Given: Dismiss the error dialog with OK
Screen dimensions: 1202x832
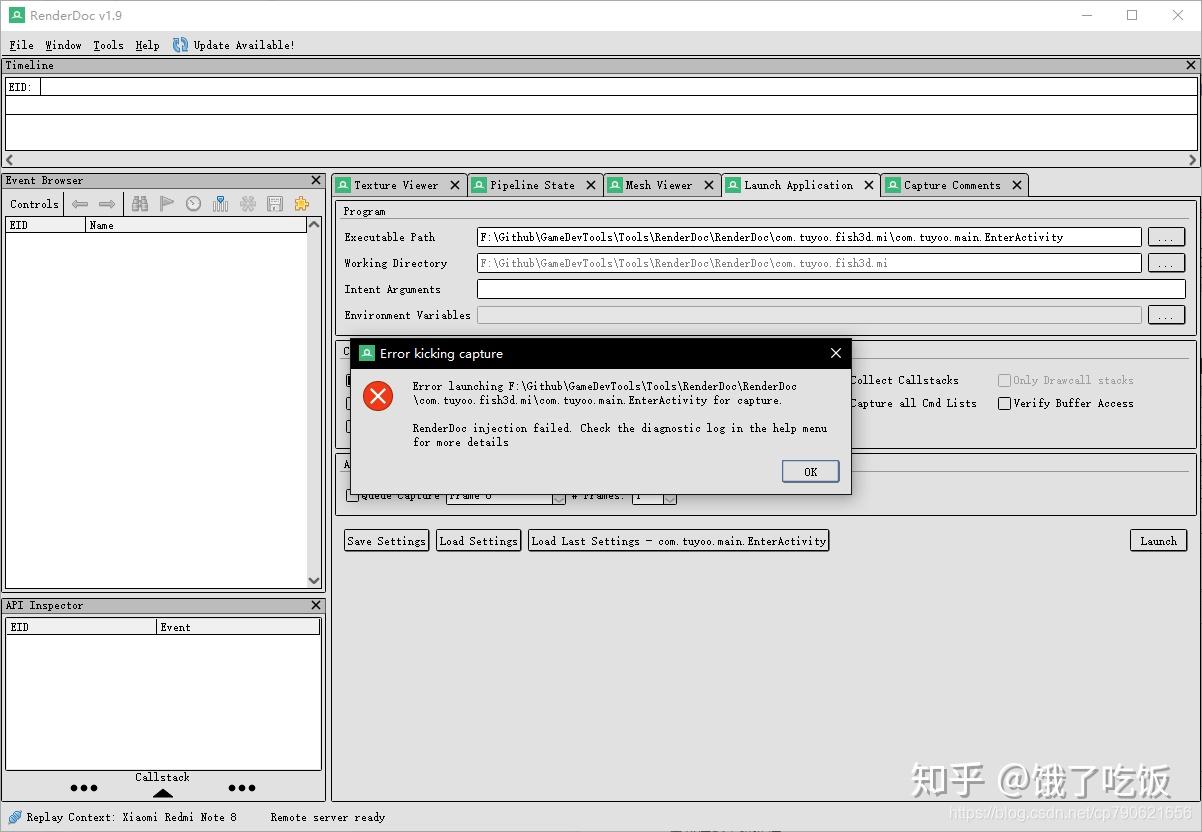Looking at the screenshot, I should click(810, 471).
